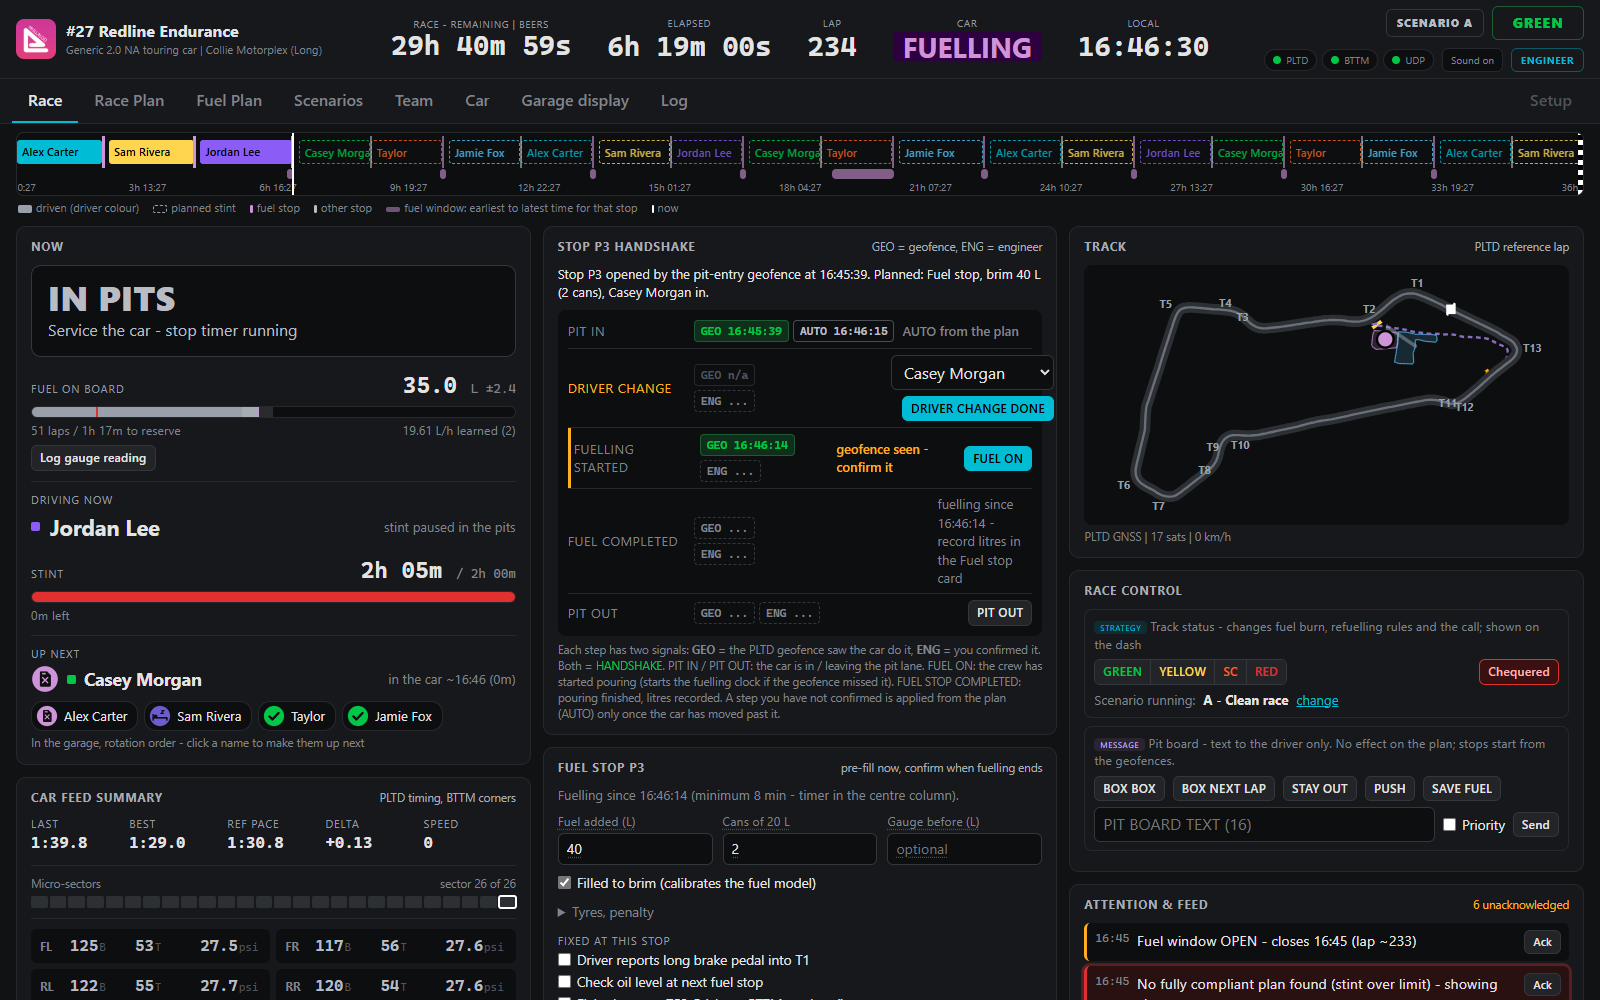
Task: Click the fuel-can icon beside Casey Morgan
Action: click(x=45, y=679)
